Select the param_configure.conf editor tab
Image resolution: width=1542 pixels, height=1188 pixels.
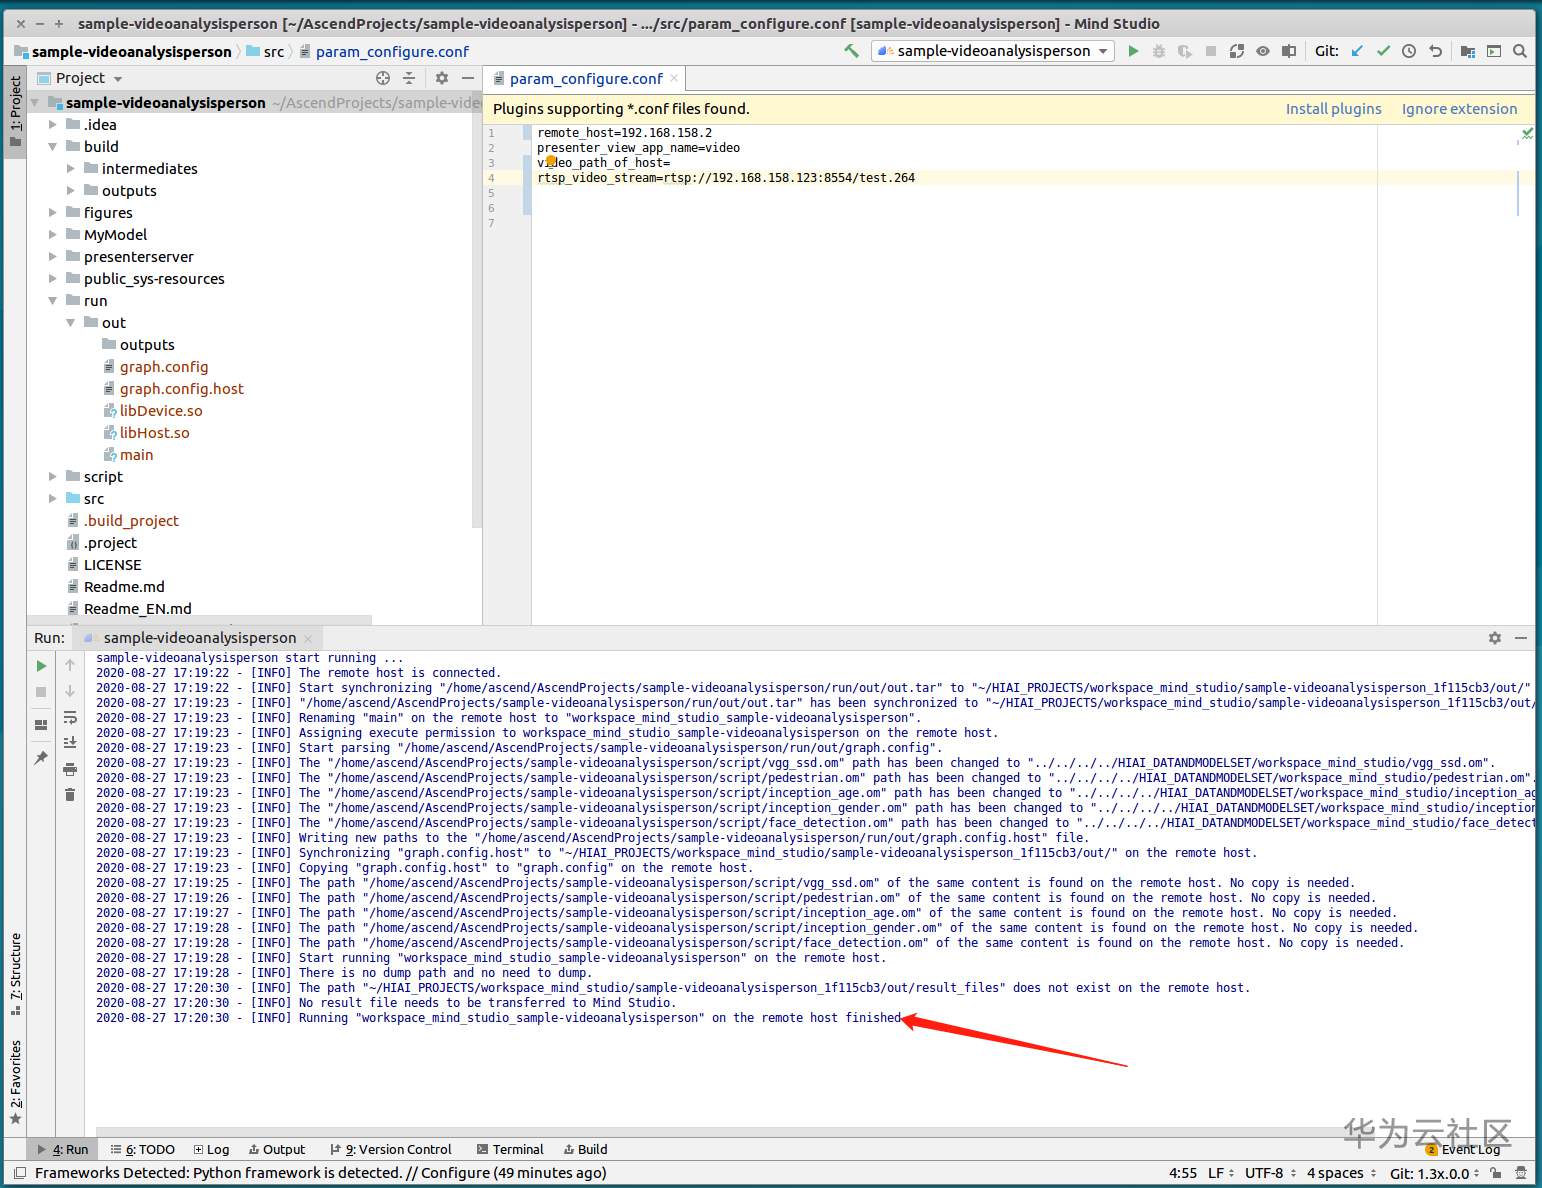coord(586,79)
